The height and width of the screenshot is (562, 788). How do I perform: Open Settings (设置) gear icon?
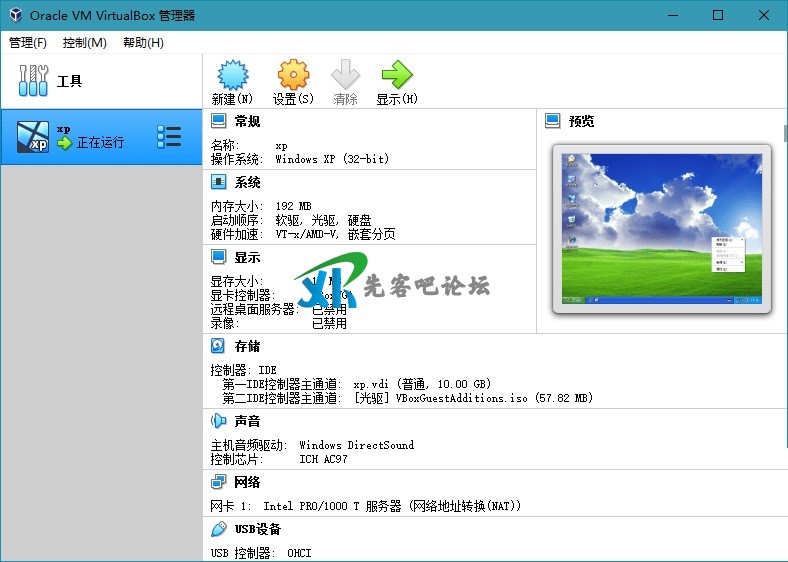(293, 75)
